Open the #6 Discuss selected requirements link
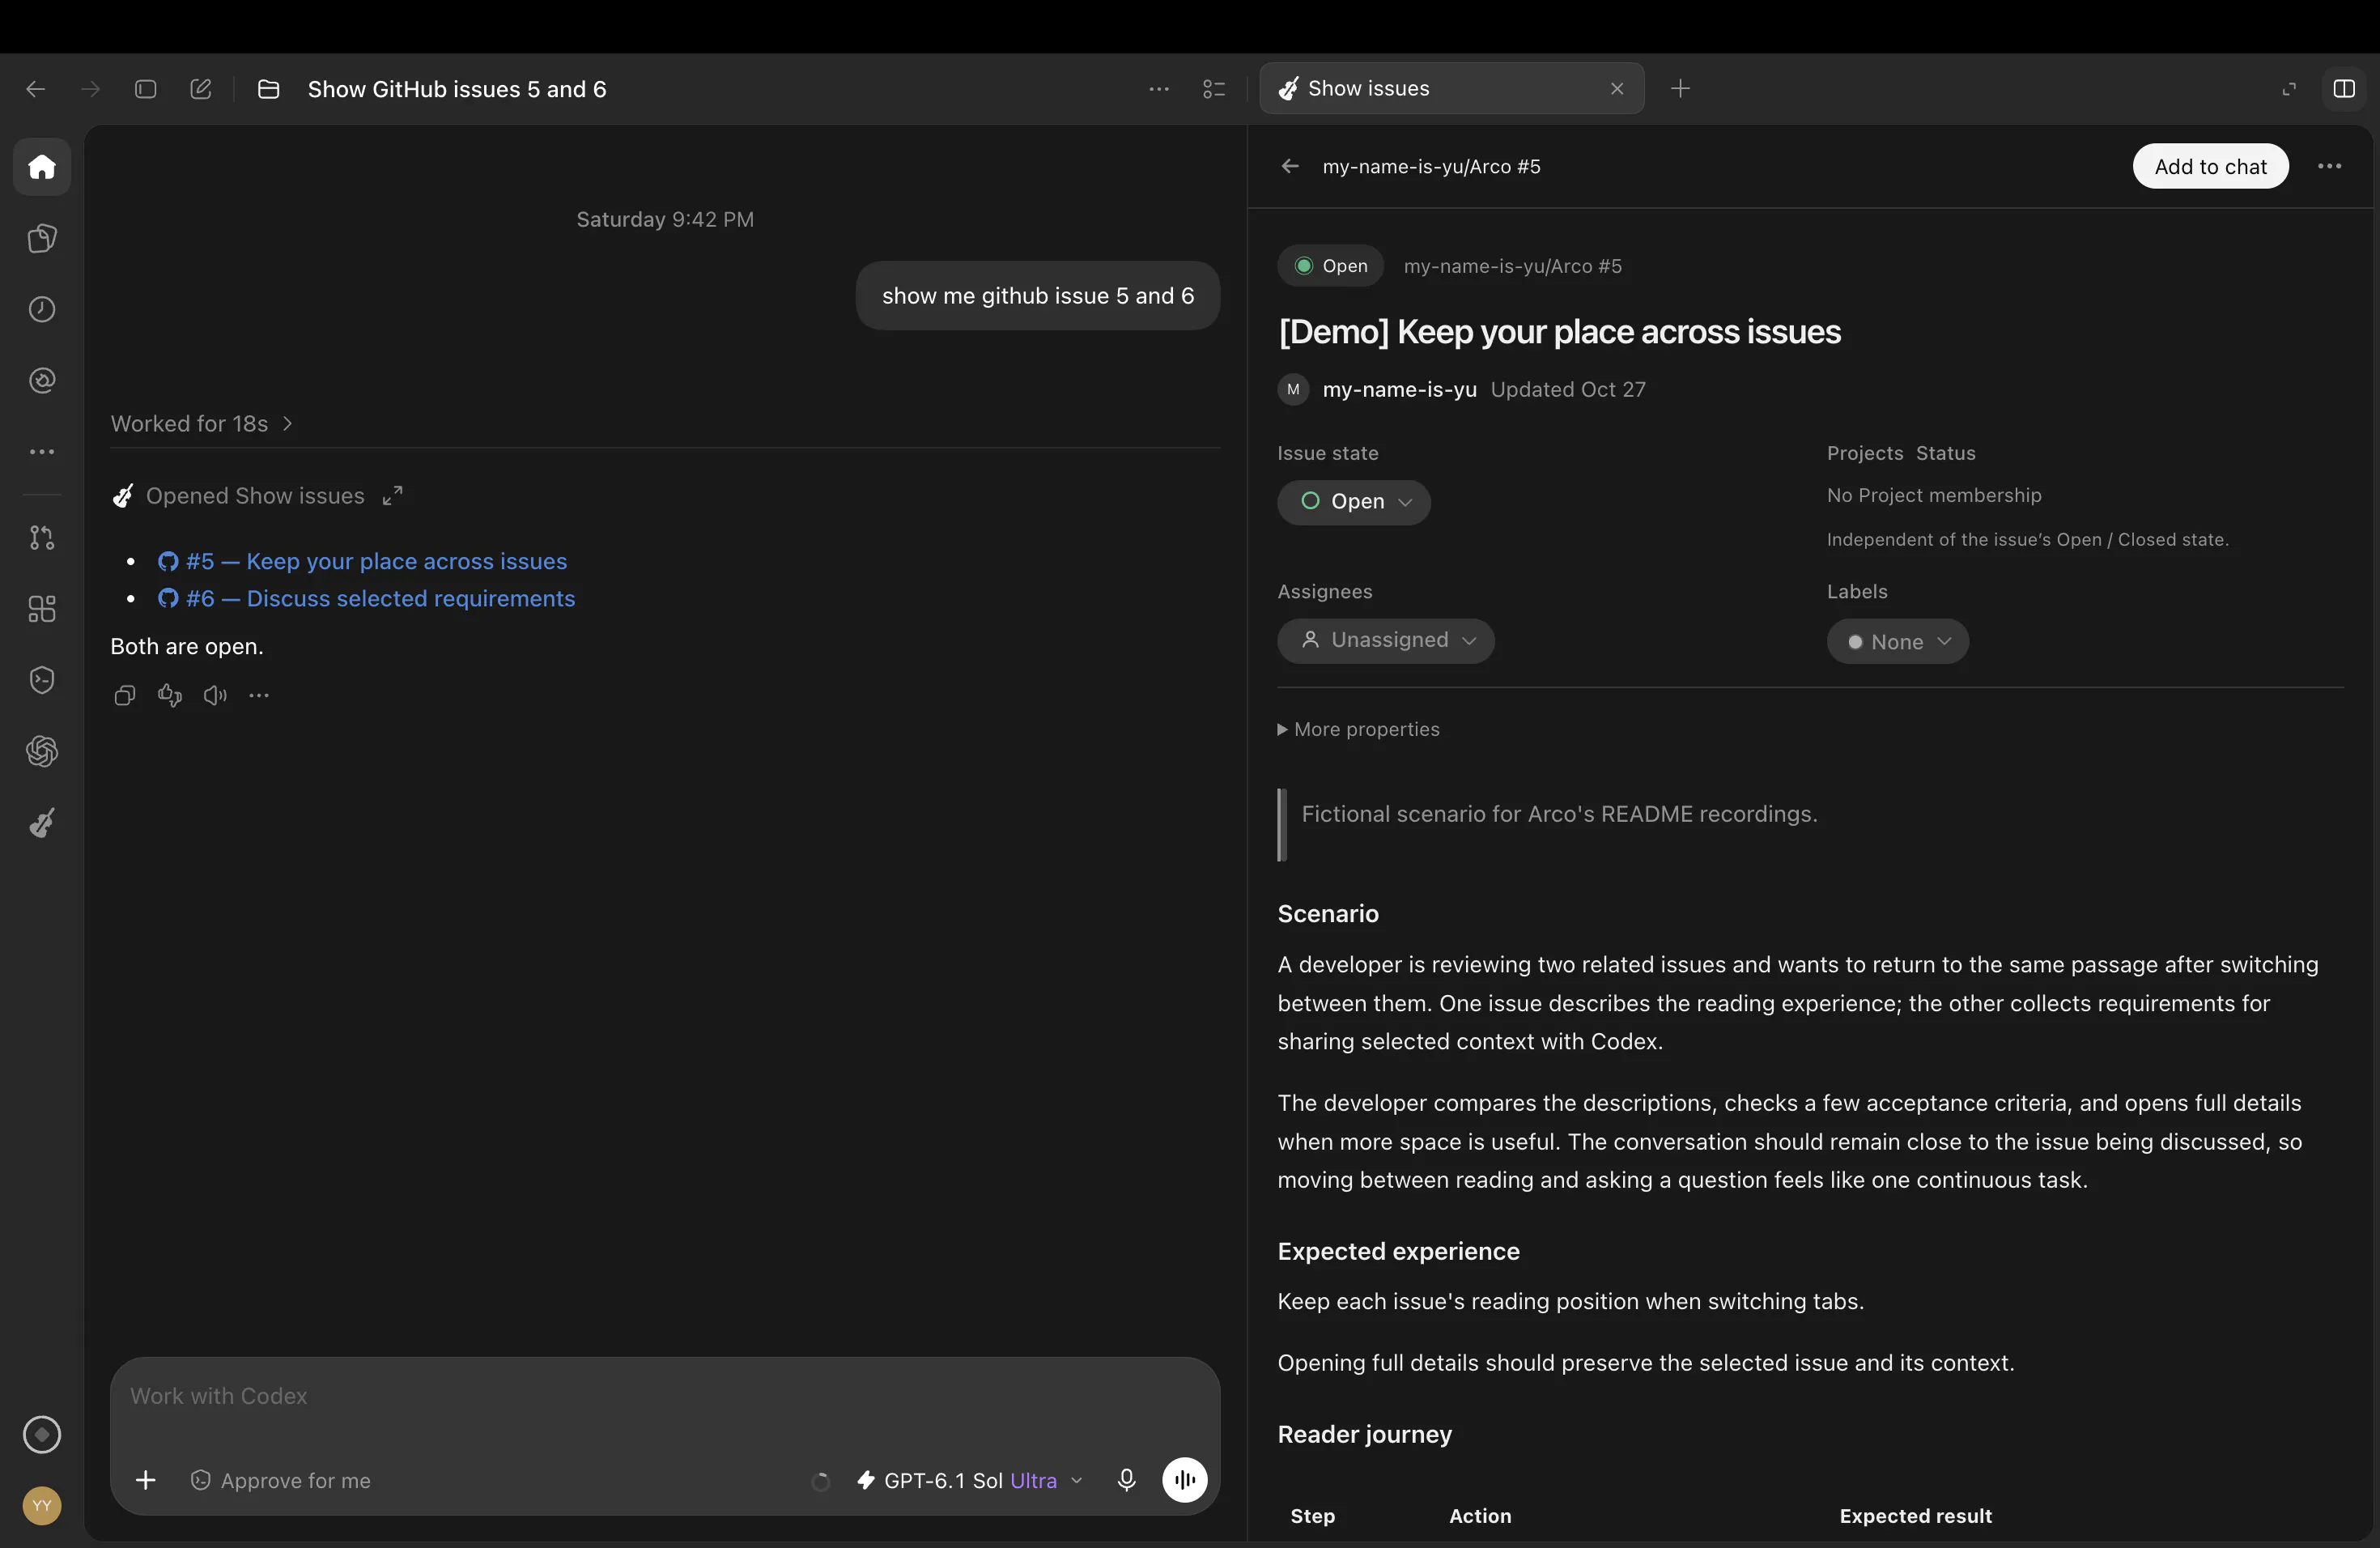Screen dimensions: 2380x1548 pyautogui.click(x=366, y=598)
